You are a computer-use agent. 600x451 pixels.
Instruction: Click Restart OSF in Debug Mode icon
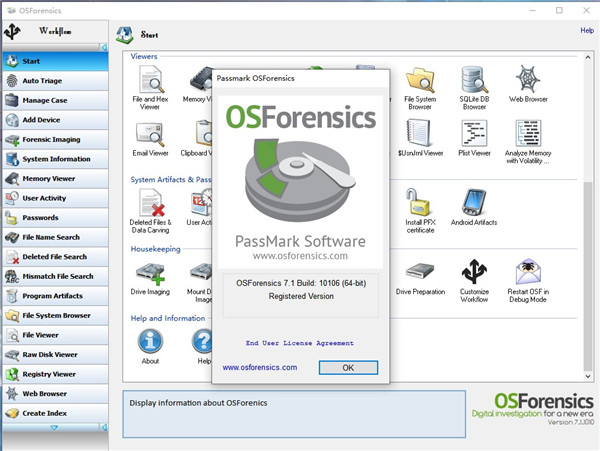tap(528, 272)
